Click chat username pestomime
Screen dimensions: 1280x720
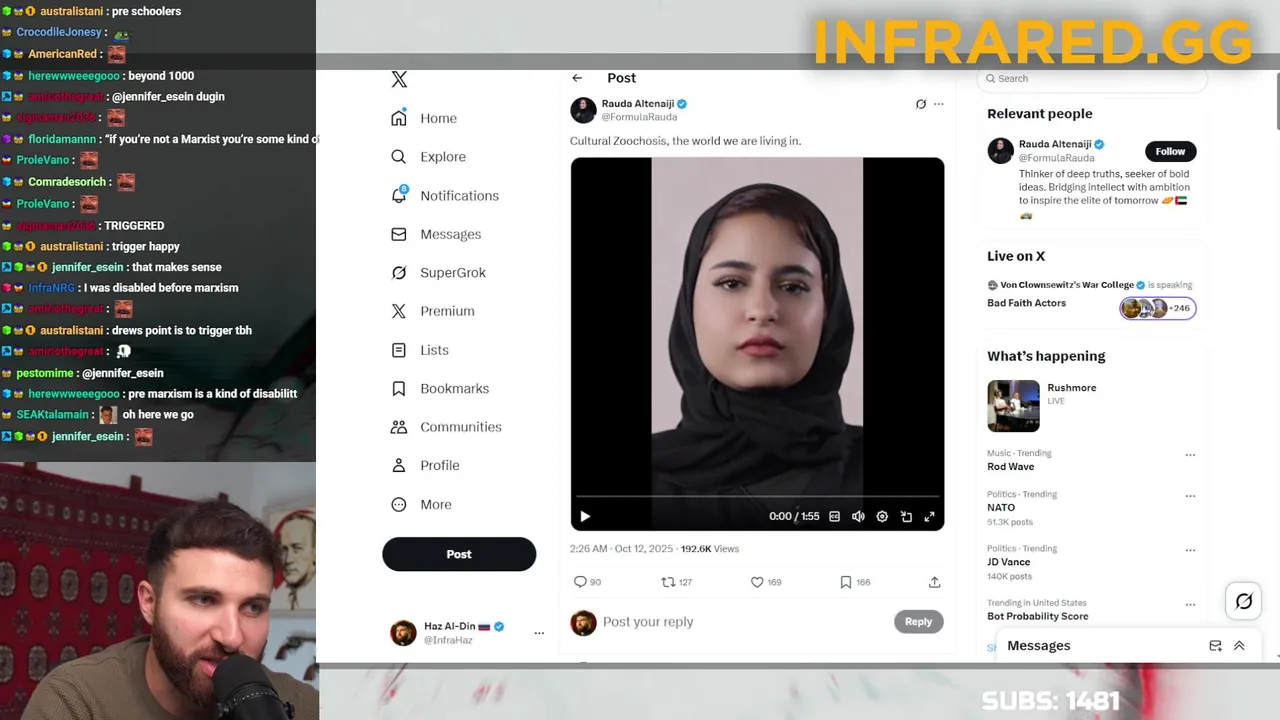[x=45, y=373]
